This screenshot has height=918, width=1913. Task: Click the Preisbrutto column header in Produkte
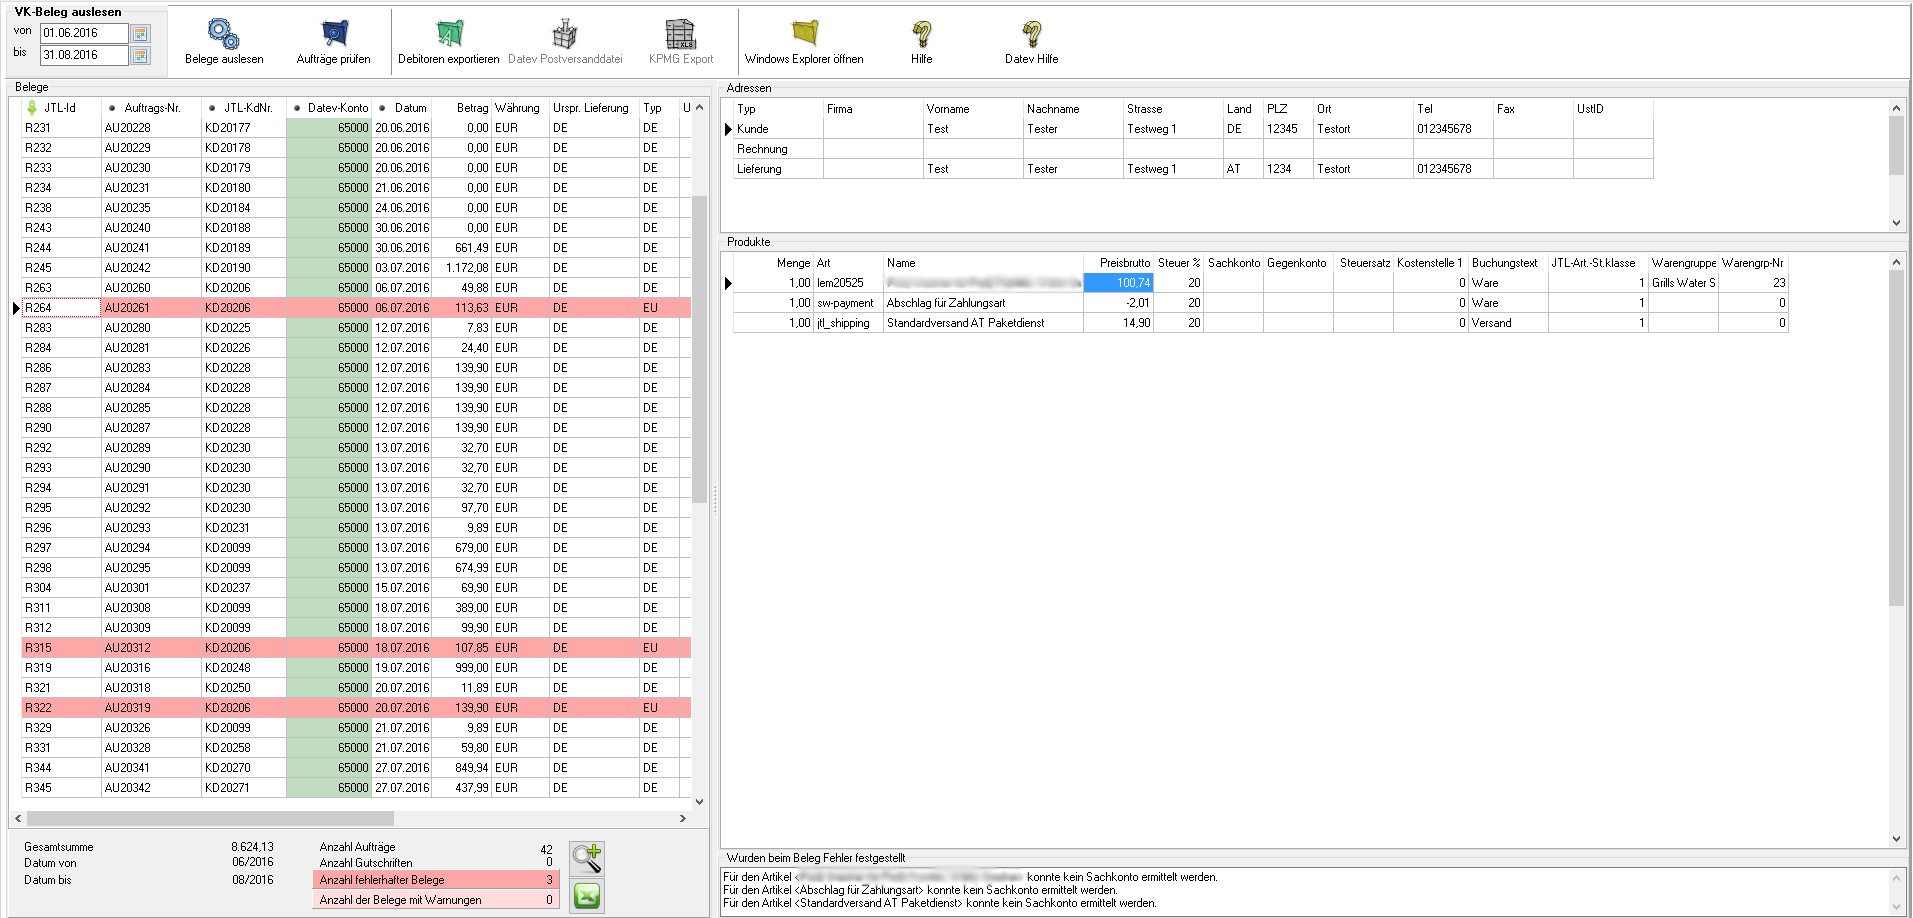[x=1124, y=263]
